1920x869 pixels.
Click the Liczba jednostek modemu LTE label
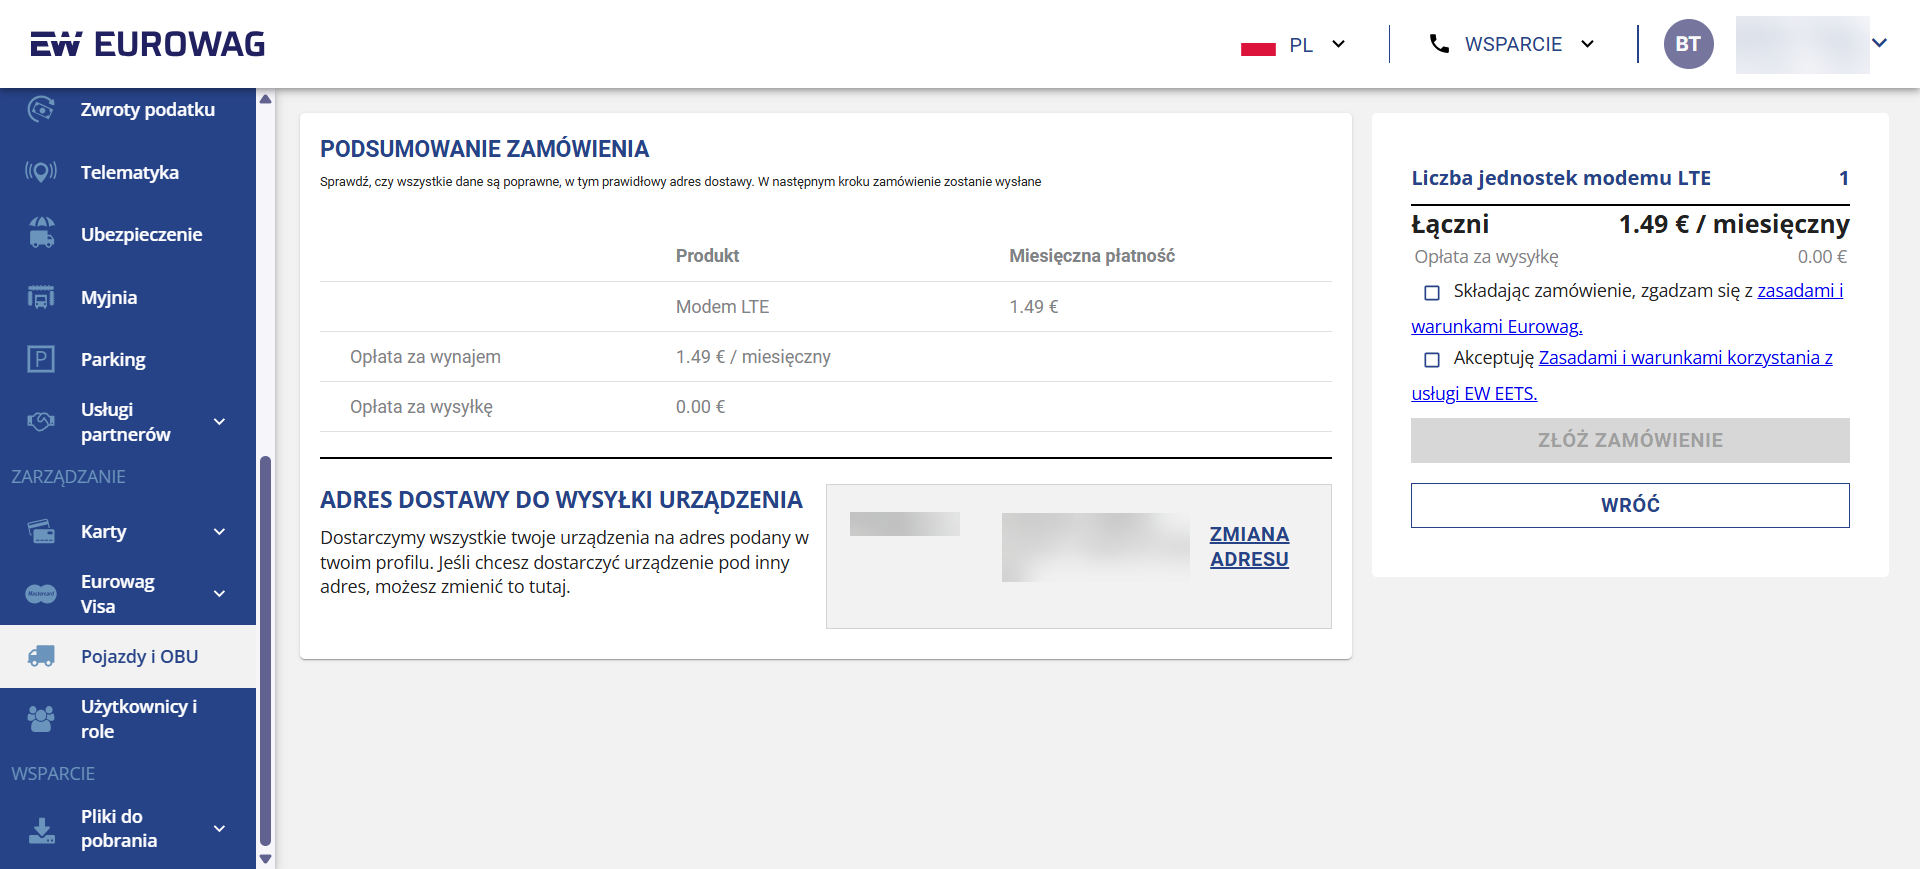tap(1561, 178)
